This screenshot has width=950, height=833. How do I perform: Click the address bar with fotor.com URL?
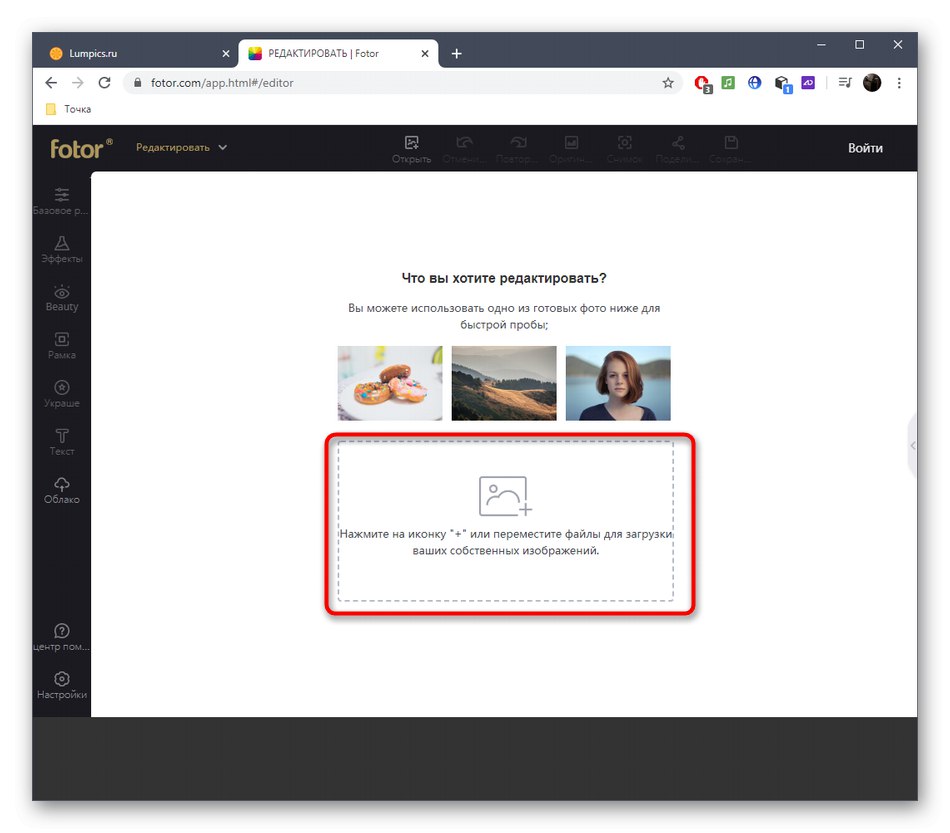pos(402,83)
